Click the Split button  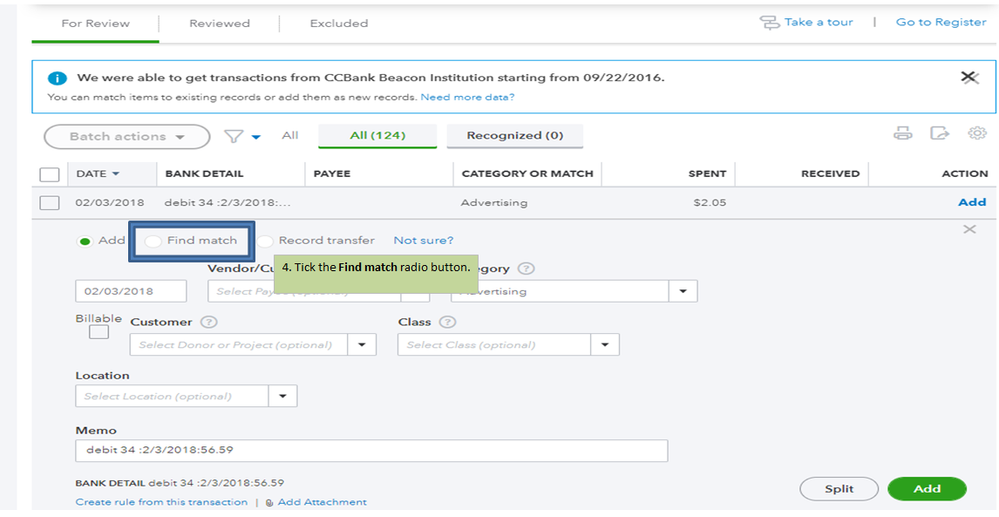[x=839, y=489]
